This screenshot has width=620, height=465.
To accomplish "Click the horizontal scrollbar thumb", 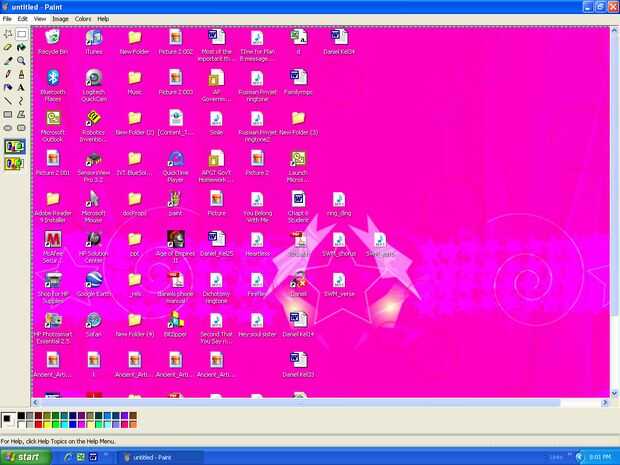I will click(300, 403).
